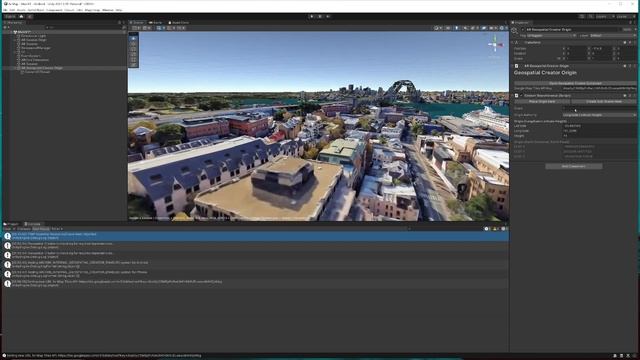Open the Asset Store tab
Screen dimensions: 640x360
pos(179,22)
